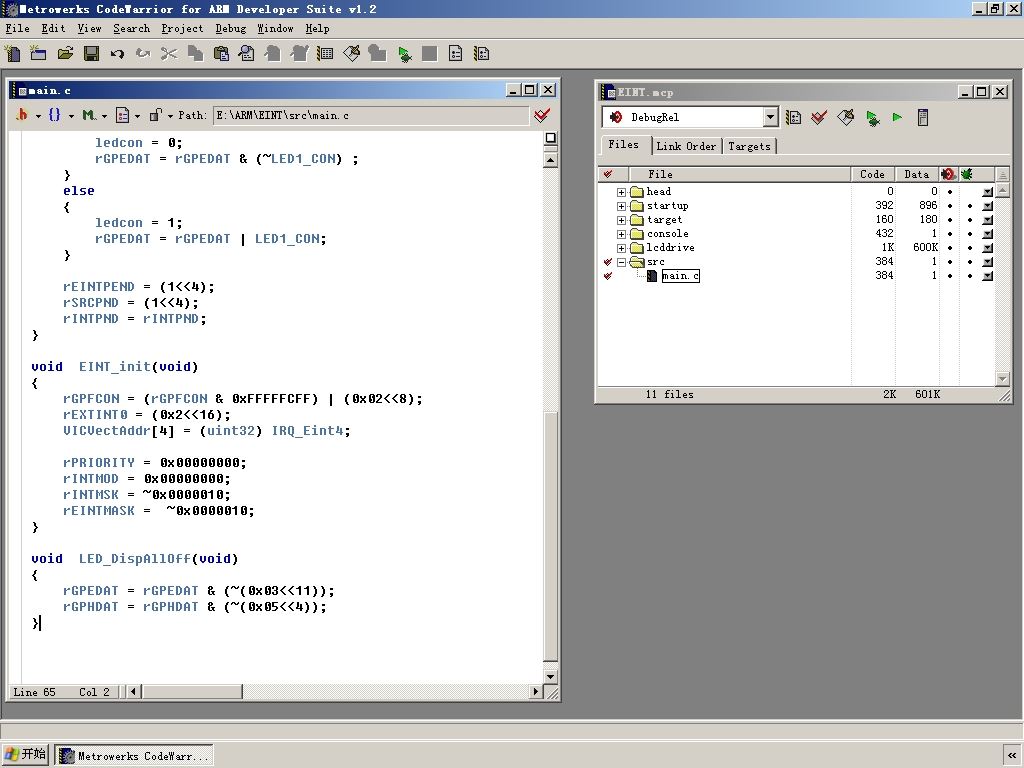Click the Copy icon in main toolbar
Image resolution: width=1024 pixels, height=768 pixels.
point(195,54)
